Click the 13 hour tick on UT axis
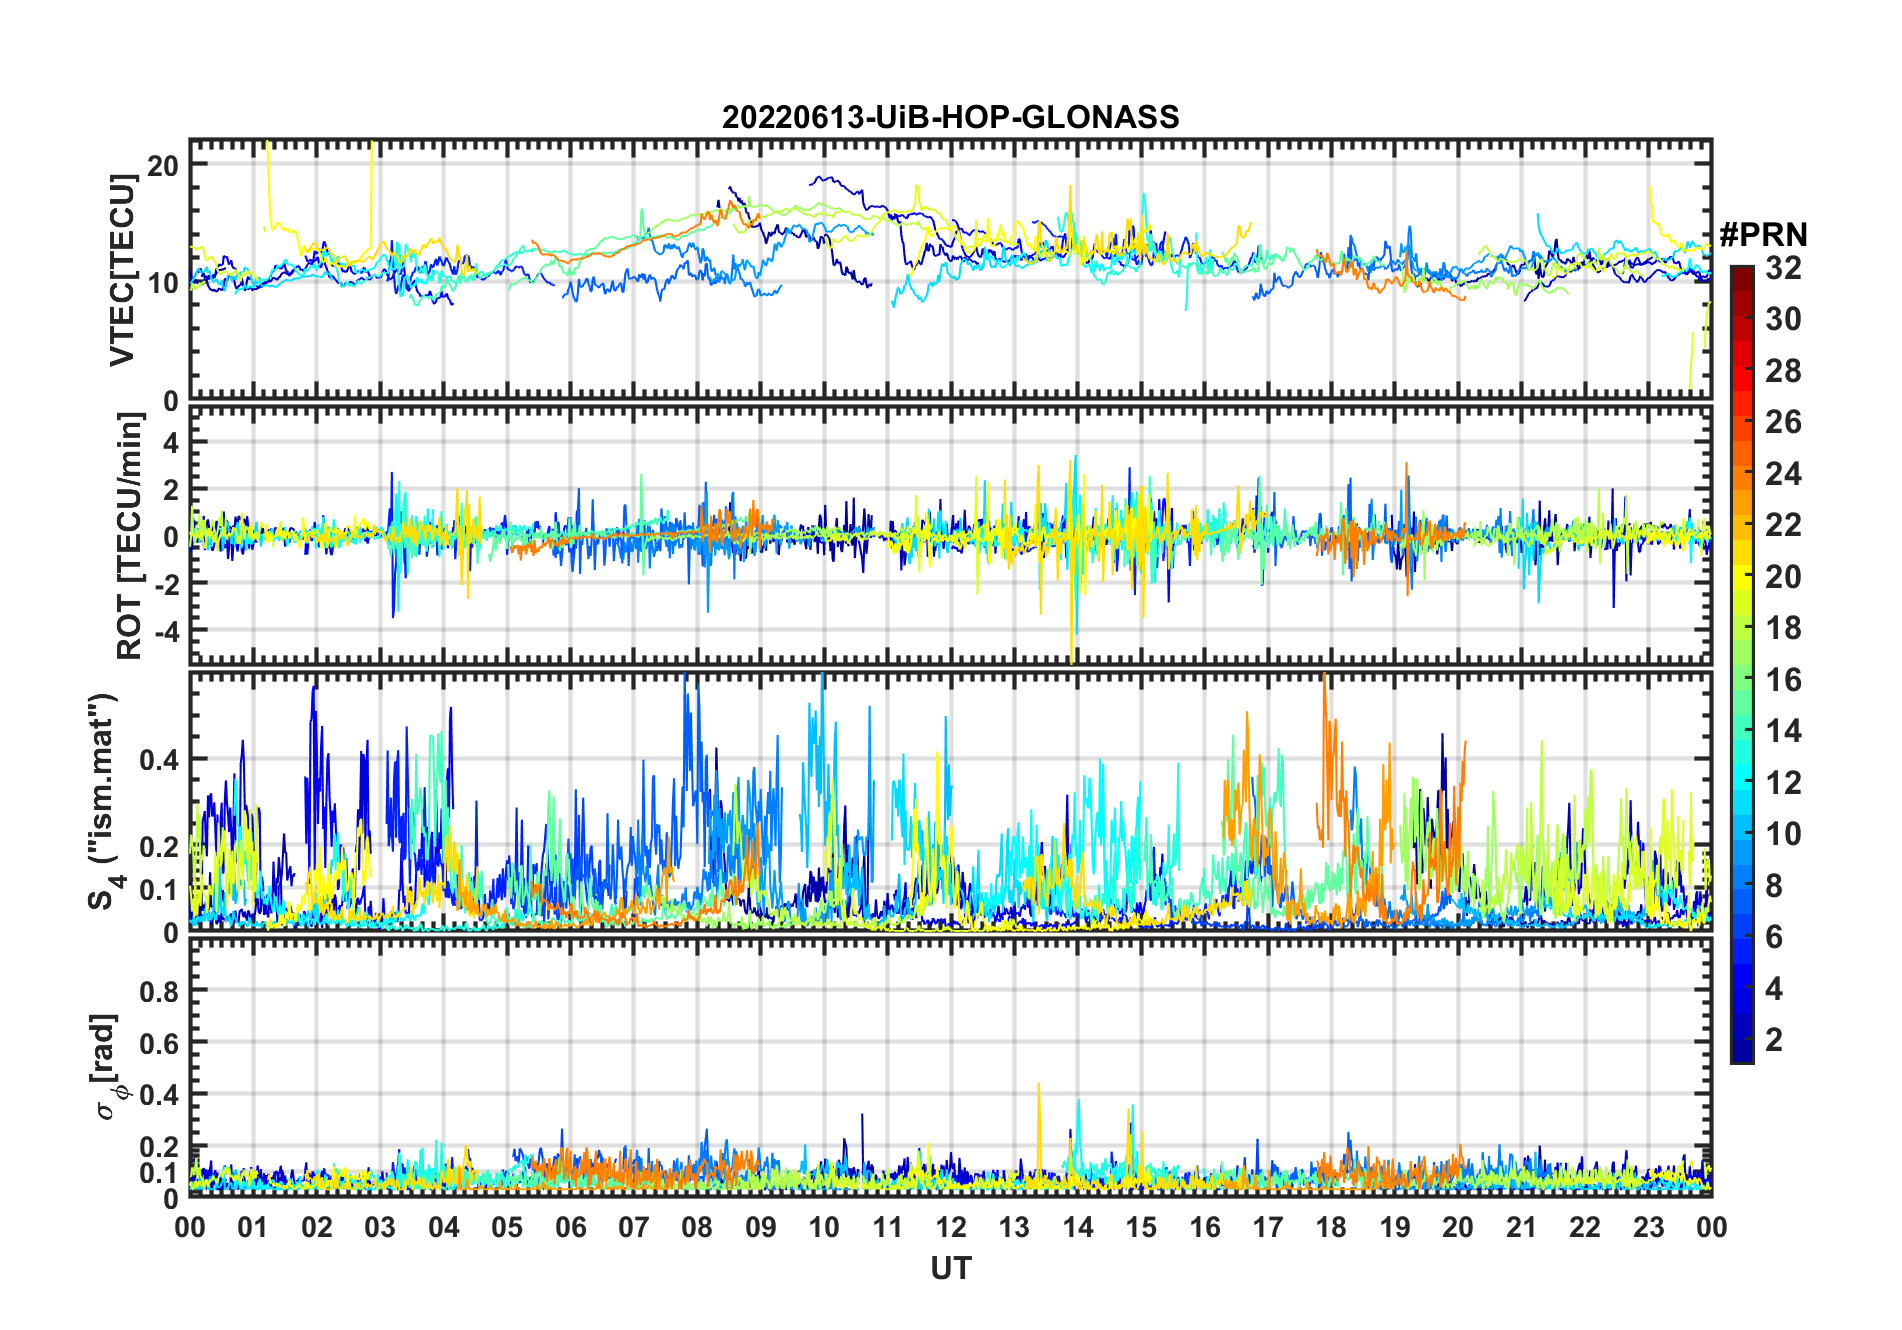This screenshot has height=1330, width=1902. click(1014, 1227)
